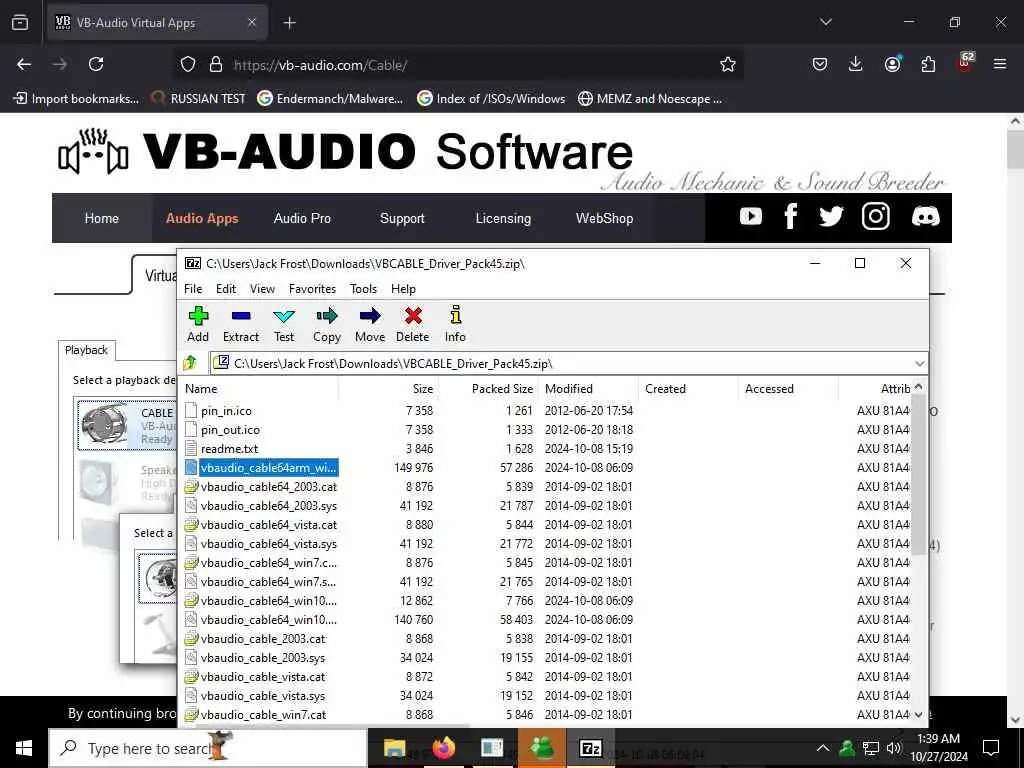Select vbaudio_cable_2003.sys file
1024x768 pixels.
[263, 658]
